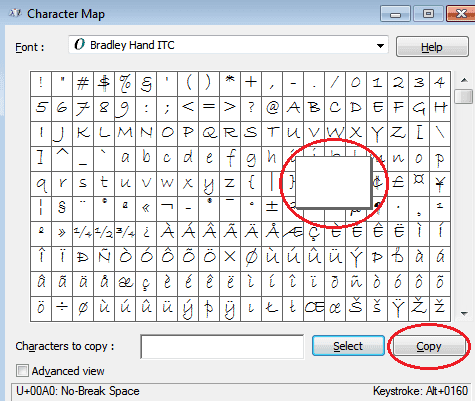Select the Œ capital ligature character

(314, 308)
